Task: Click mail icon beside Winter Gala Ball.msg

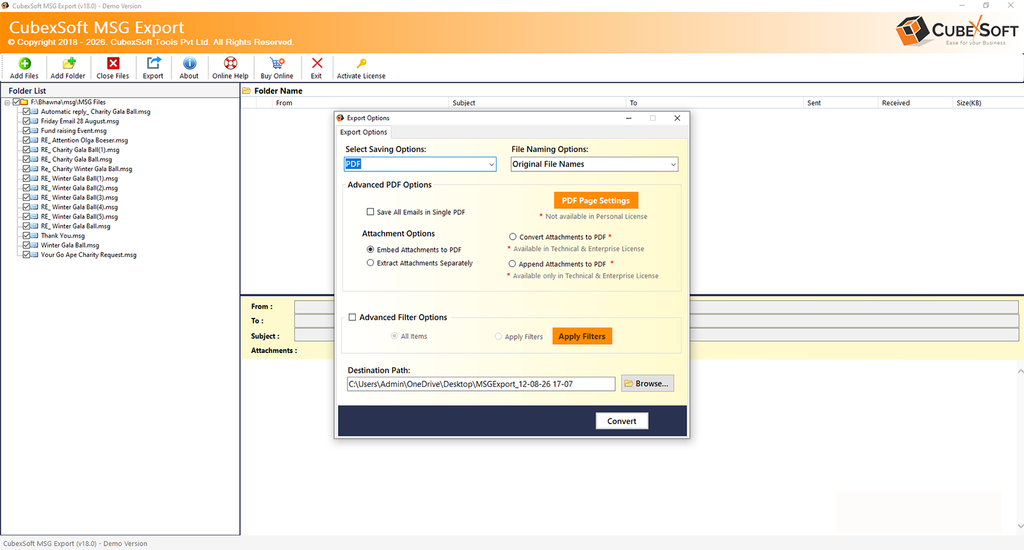Action: [35, 245]
